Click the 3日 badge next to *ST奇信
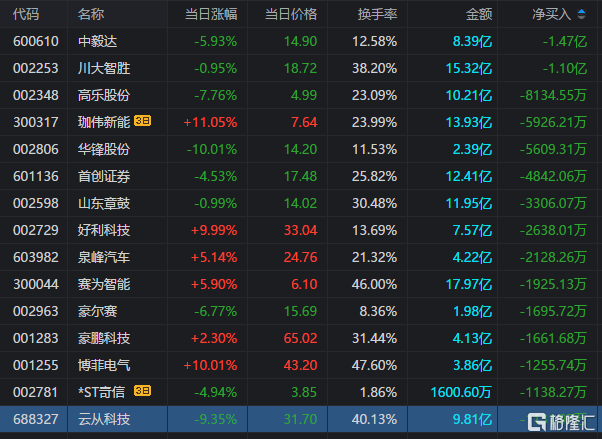The width and height of the screenshot is (602, 439). pyautogui.click(x=142, y=391)
